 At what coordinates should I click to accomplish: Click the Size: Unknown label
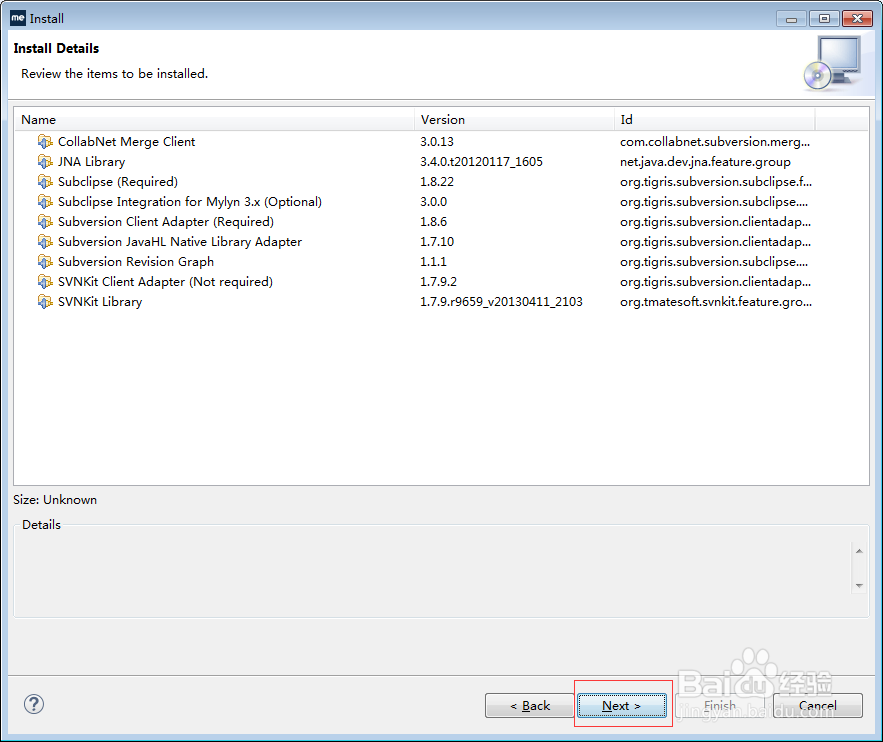click(55, 500)
